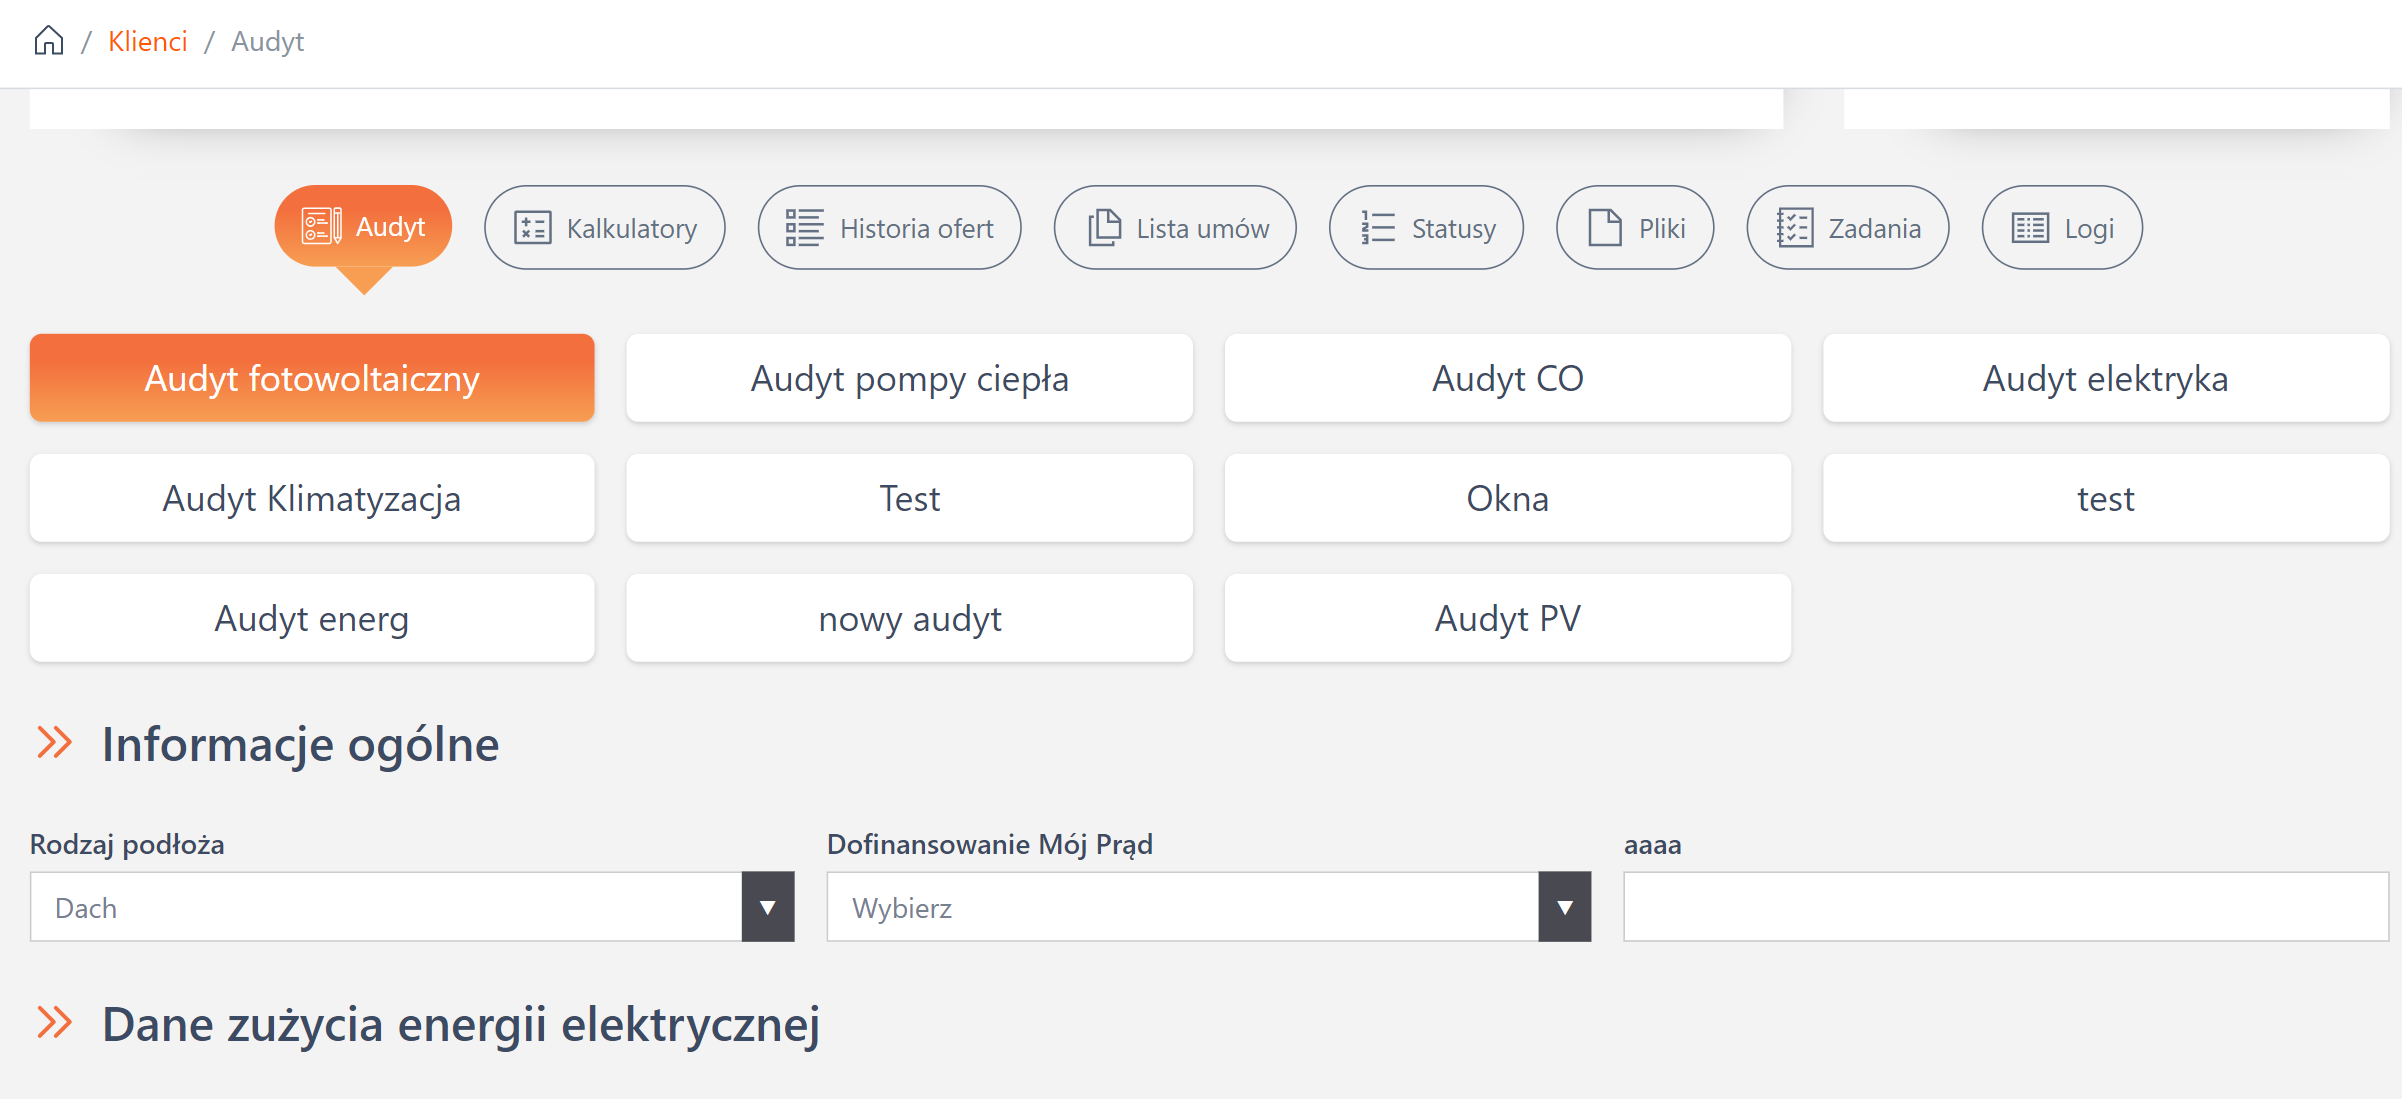Collapse the Informacje ogólne section chevron
This screenshot has height=1099, width=2402.
click(55, 743)
